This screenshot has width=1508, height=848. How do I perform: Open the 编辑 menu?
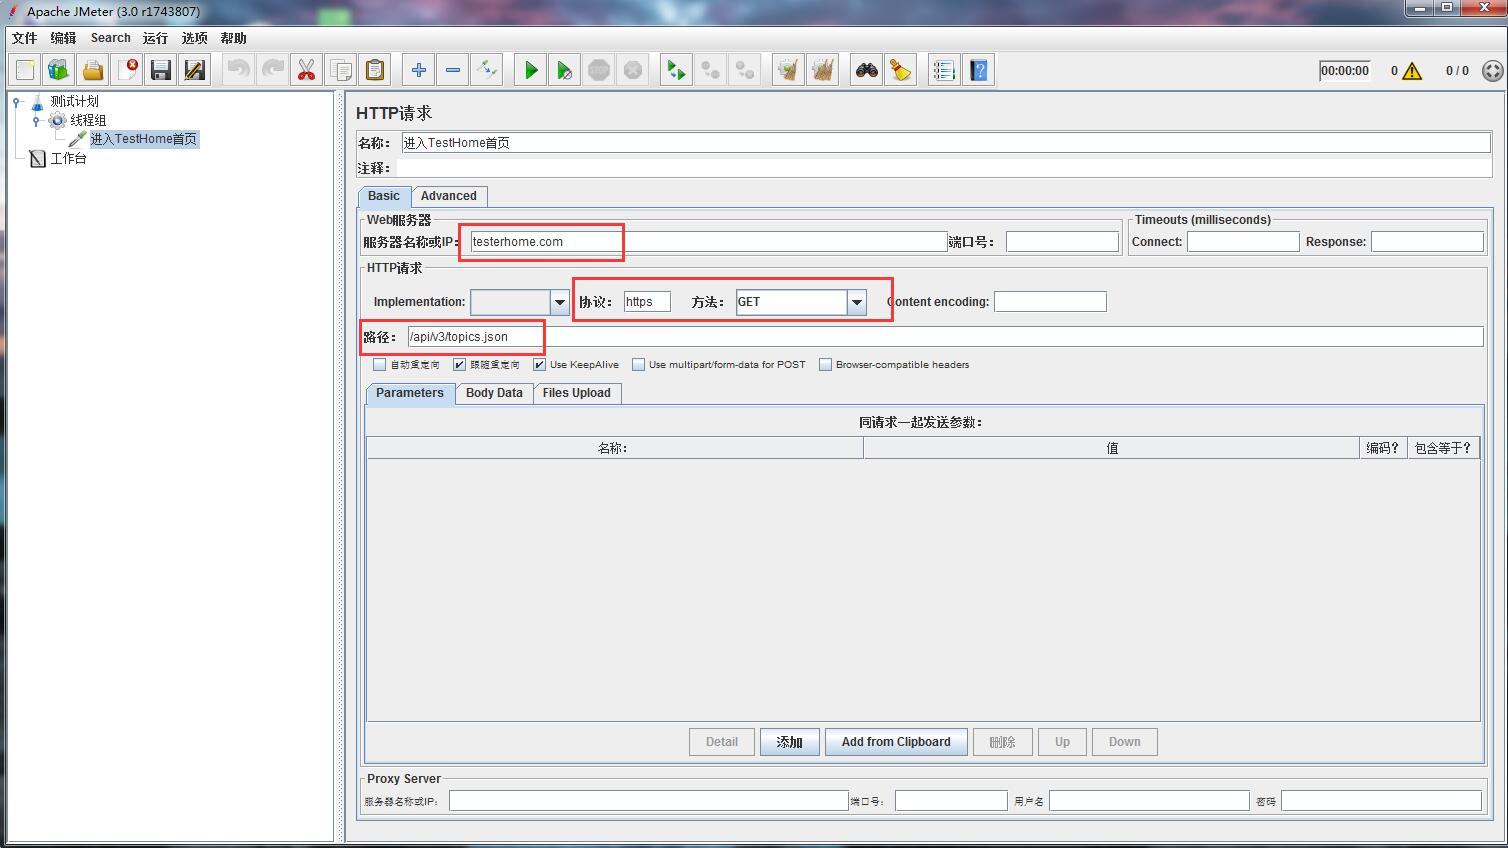click(63, 38)
